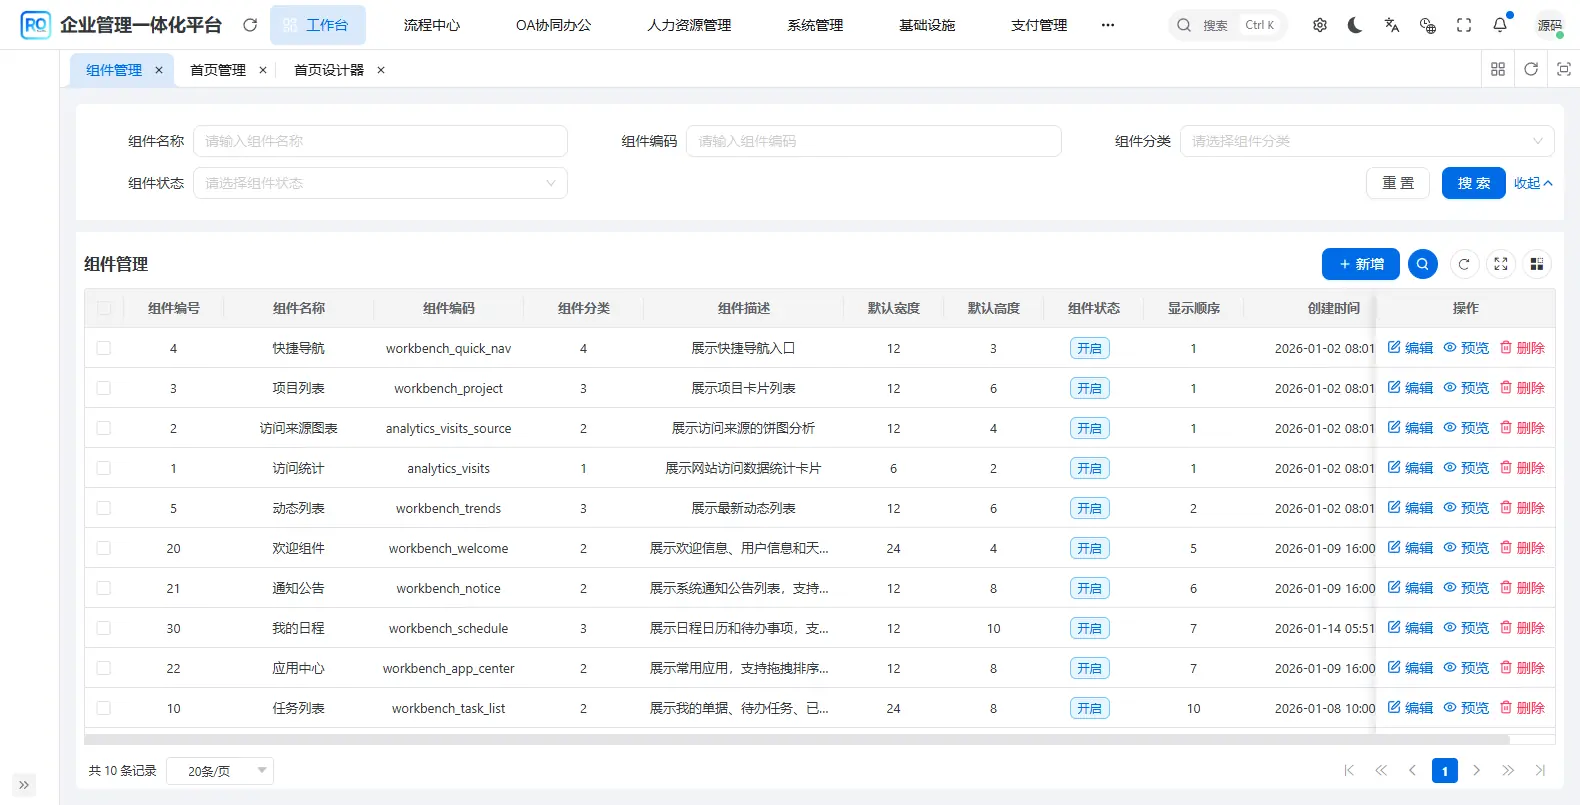Select the 欢迎组件 row checkbox

pos(104,548)
